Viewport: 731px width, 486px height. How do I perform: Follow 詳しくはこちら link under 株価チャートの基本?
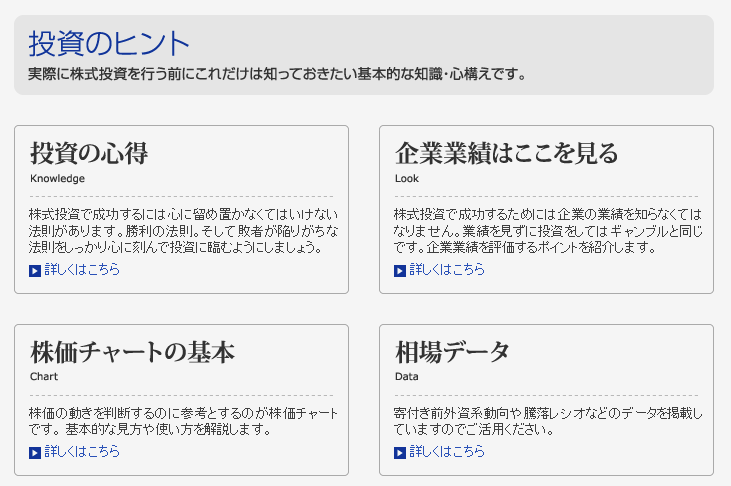click(82, 451)
